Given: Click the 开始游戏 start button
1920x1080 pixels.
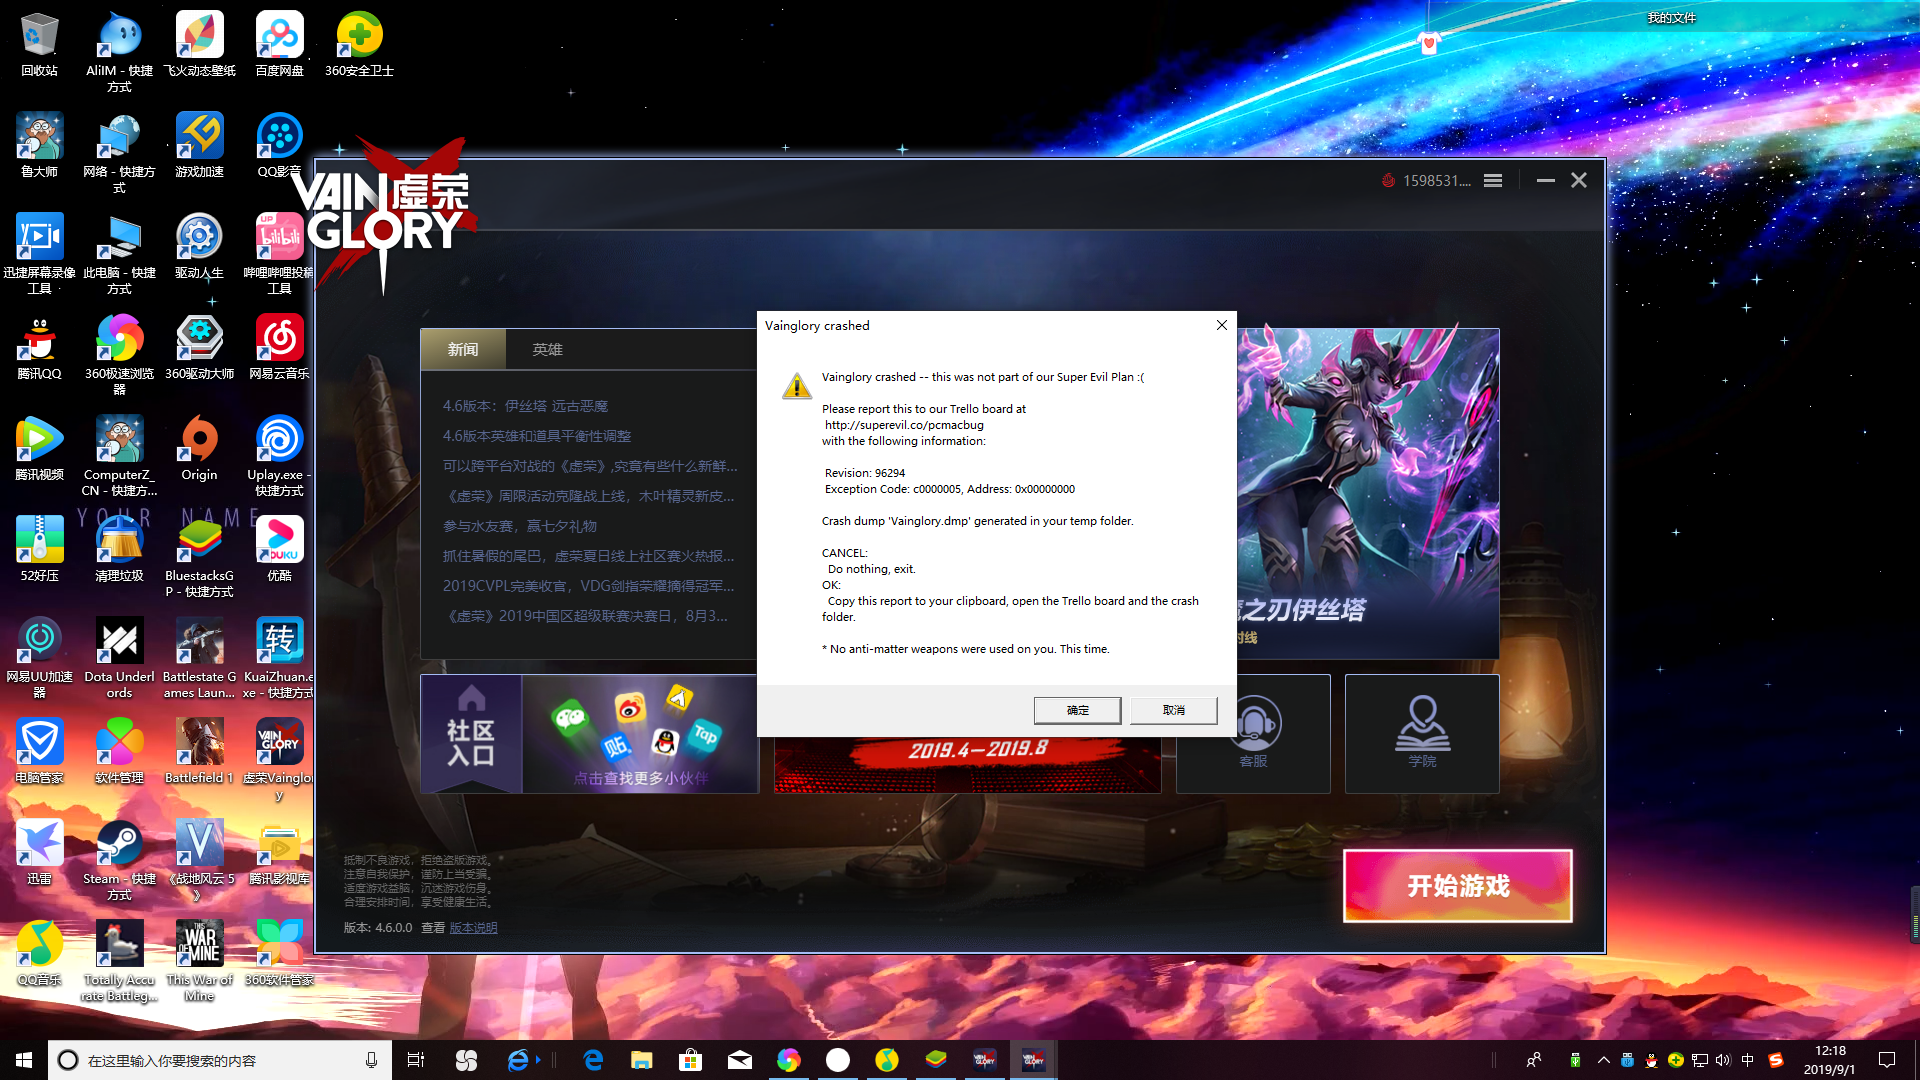Looking at the screenshot, I should click(1457, 886).
